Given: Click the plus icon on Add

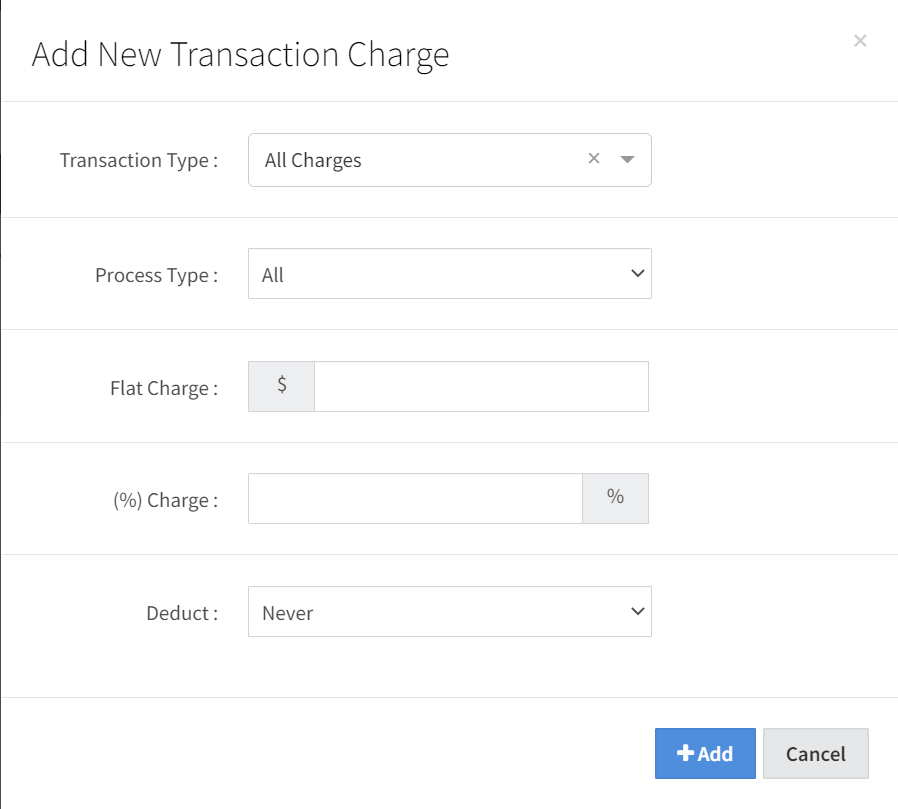Looking at the screenshot, I should (x=685, y=753).
